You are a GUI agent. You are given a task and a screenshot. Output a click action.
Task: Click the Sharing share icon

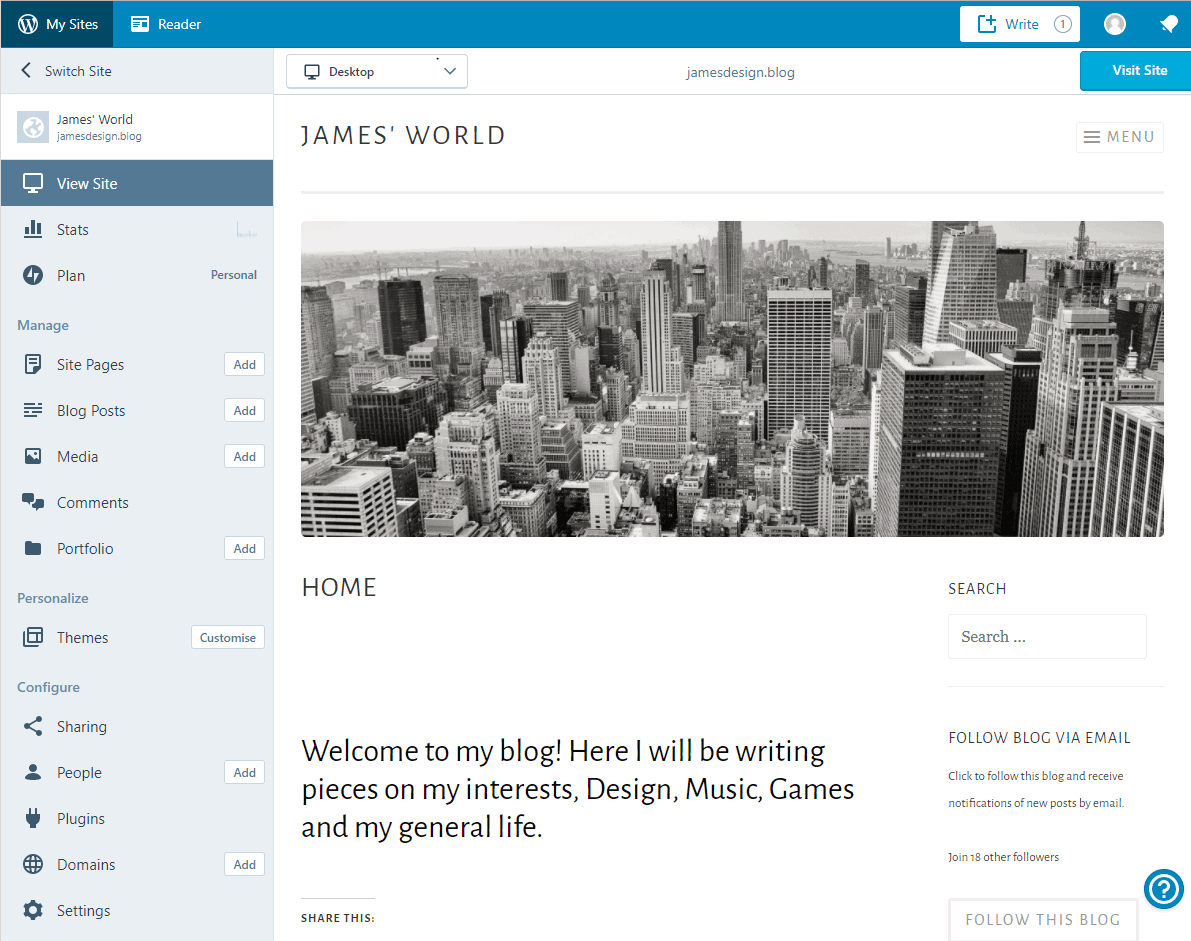(x=33, y=726)
